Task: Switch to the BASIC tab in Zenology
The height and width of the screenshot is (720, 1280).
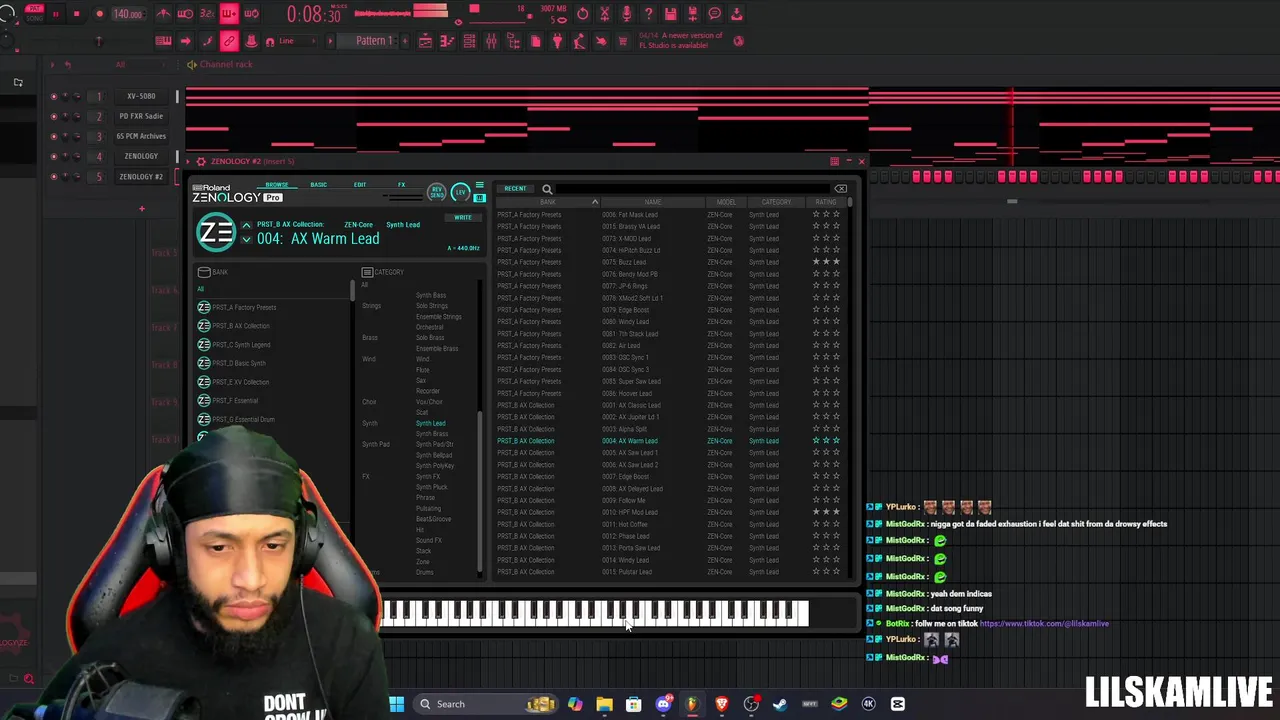Action: pyautogui.click(x=318, y=185)
